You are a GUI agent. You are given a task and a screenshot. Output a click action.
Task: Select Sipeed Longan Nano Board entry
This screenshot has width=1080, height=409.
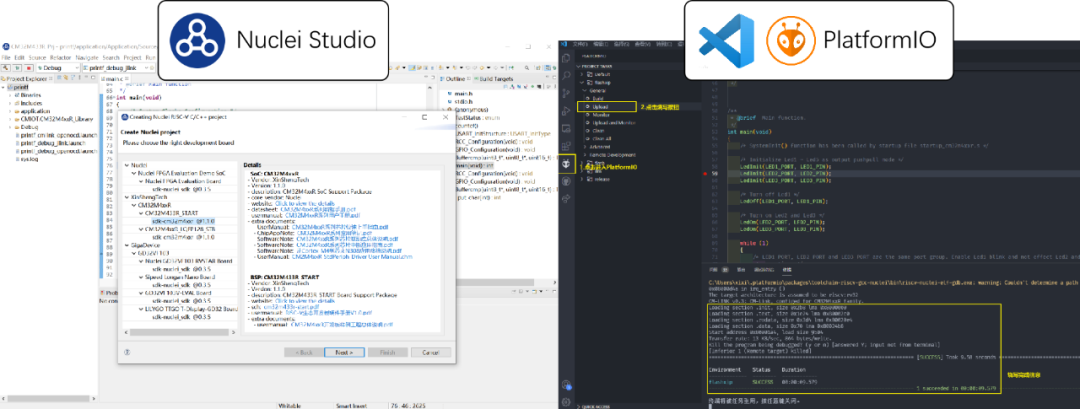tap(180, 277)
